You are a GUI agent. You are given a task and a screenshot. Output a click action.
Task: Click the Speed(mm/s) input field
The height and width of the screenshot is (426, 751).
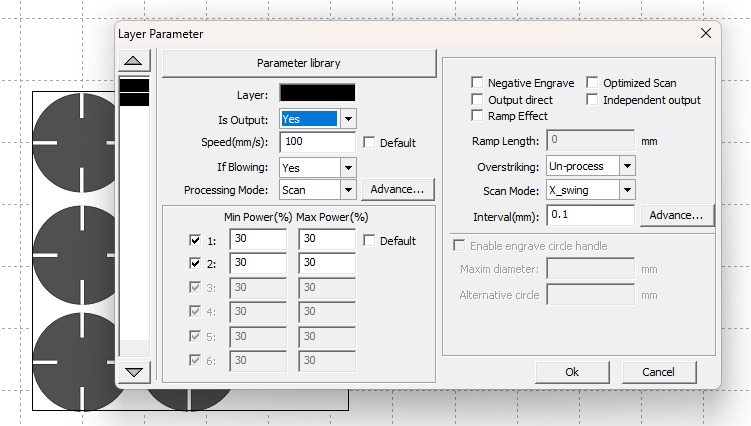[x=318, y=142]
